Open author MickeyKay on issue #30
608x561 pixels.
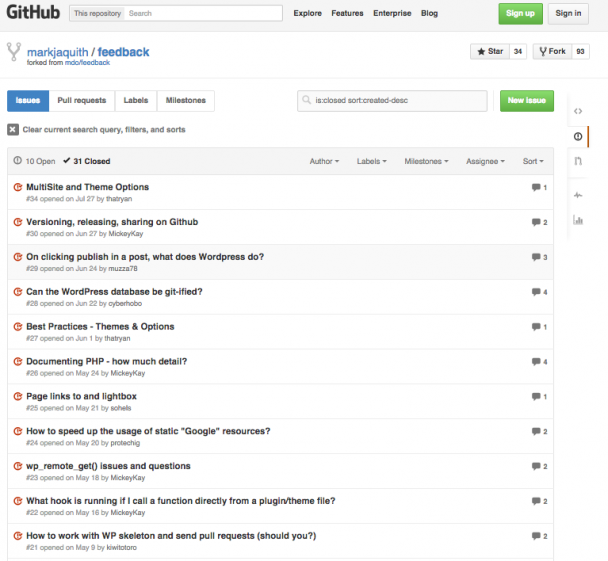(126, 234)
